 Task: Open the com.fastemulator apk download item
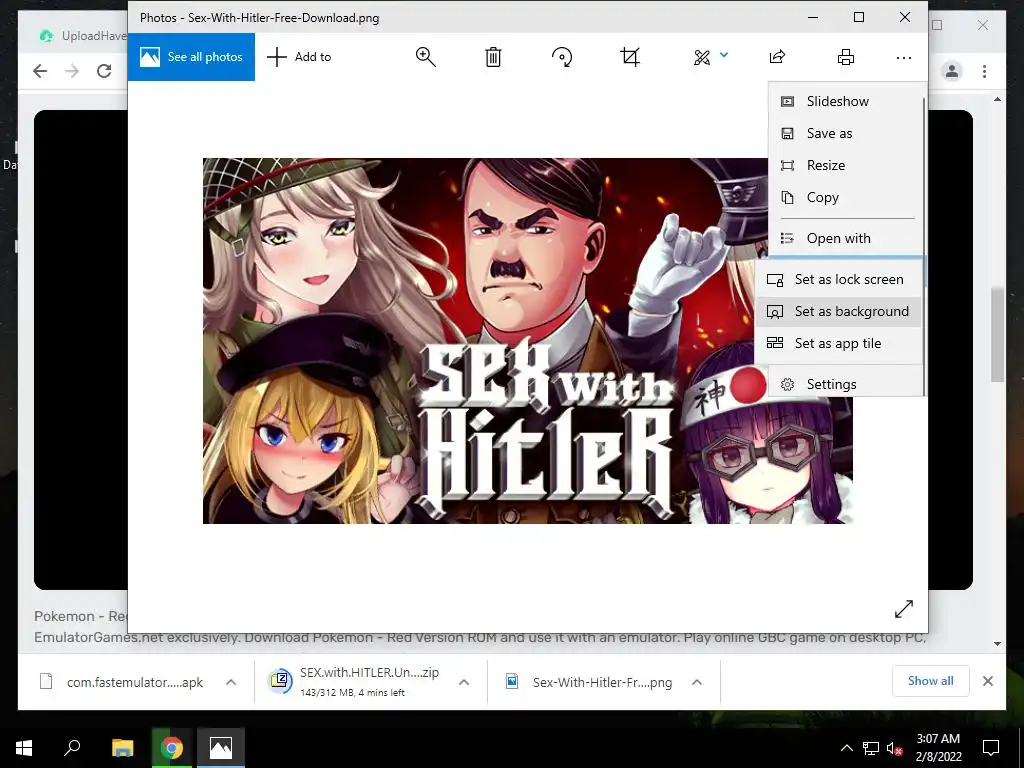pos(135,682)
